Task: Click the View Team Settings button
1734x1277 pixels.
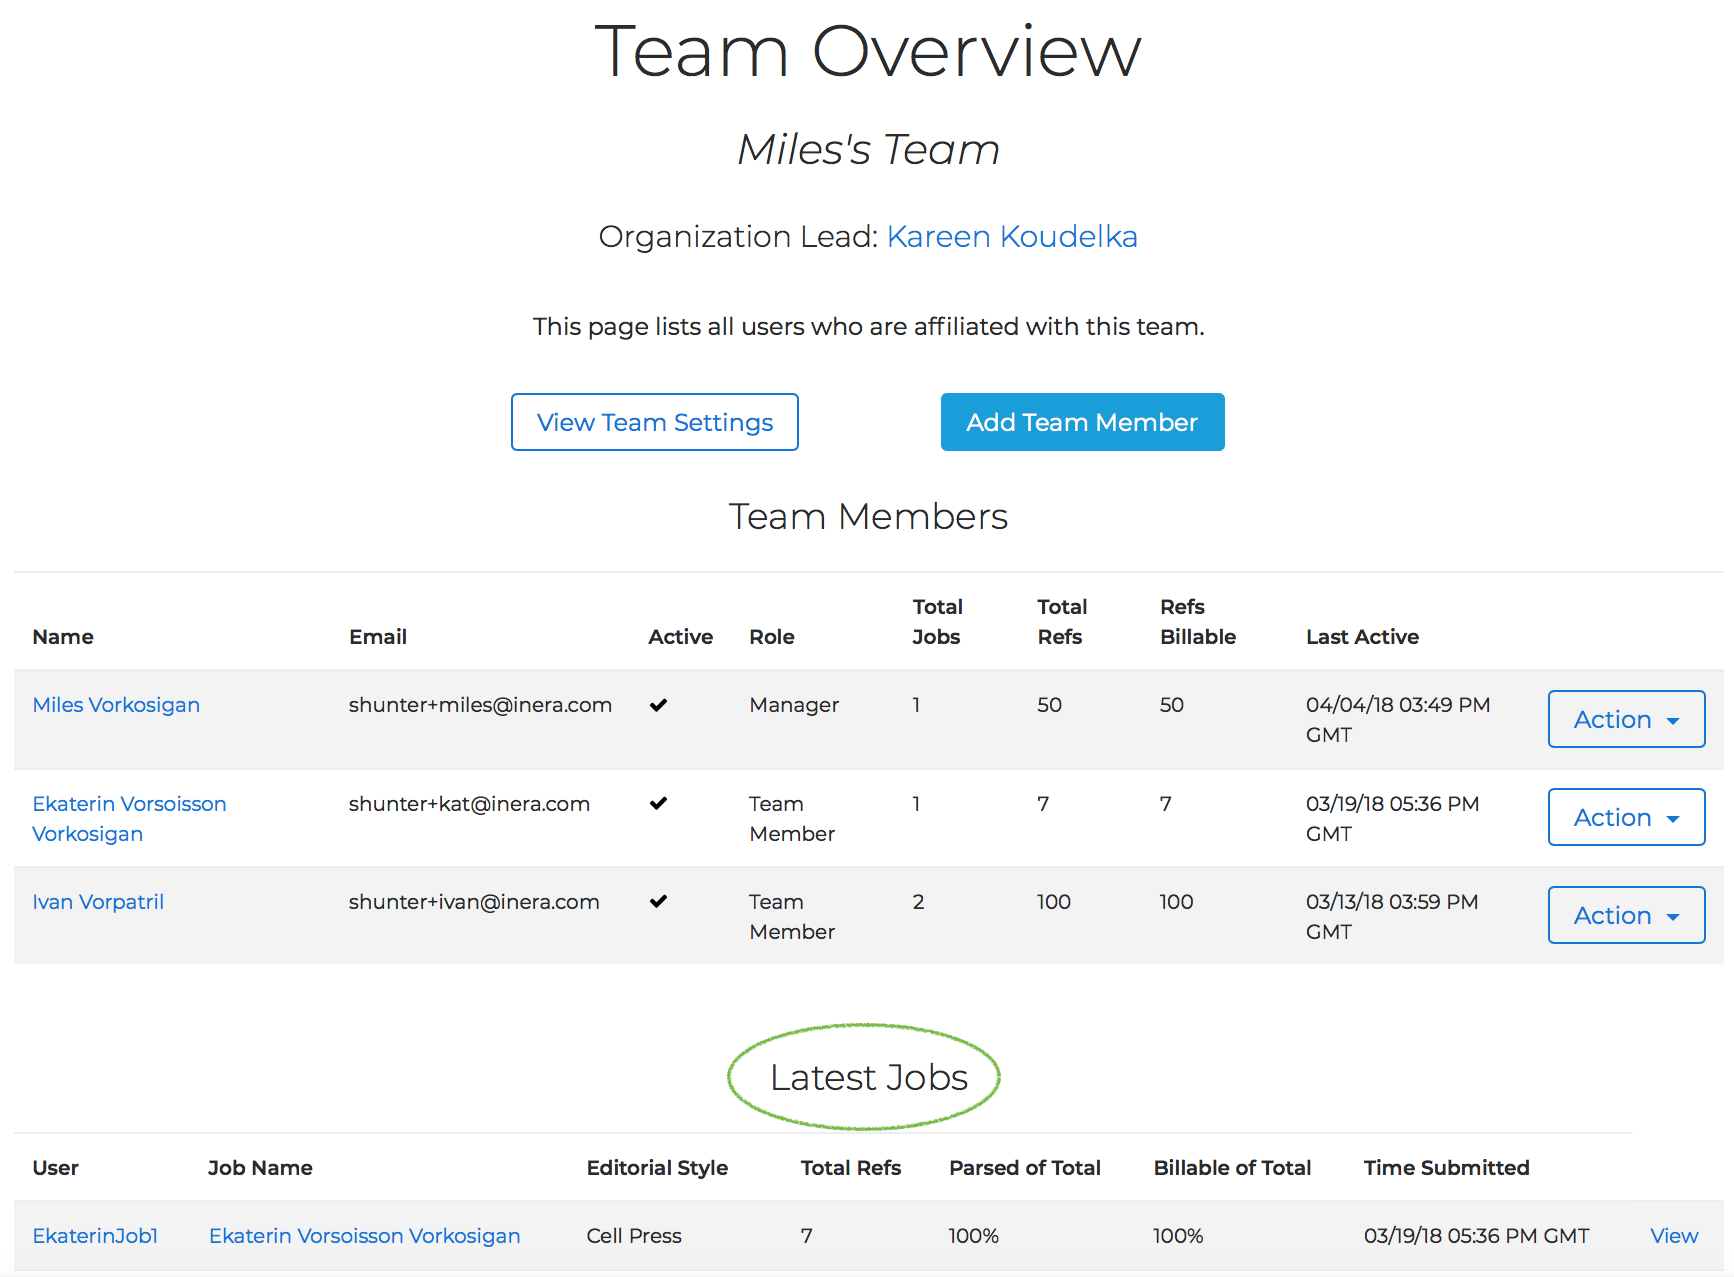Action: (655, 422)
